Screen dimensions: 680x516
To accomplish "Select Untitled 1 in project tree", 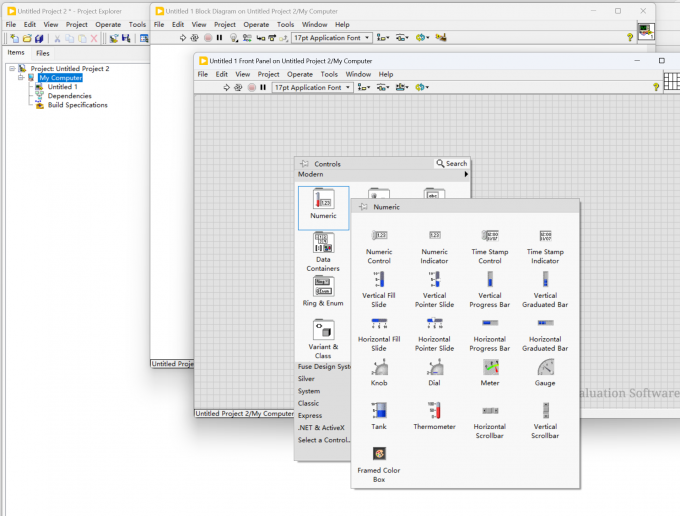I will click(x=62, y=87).
